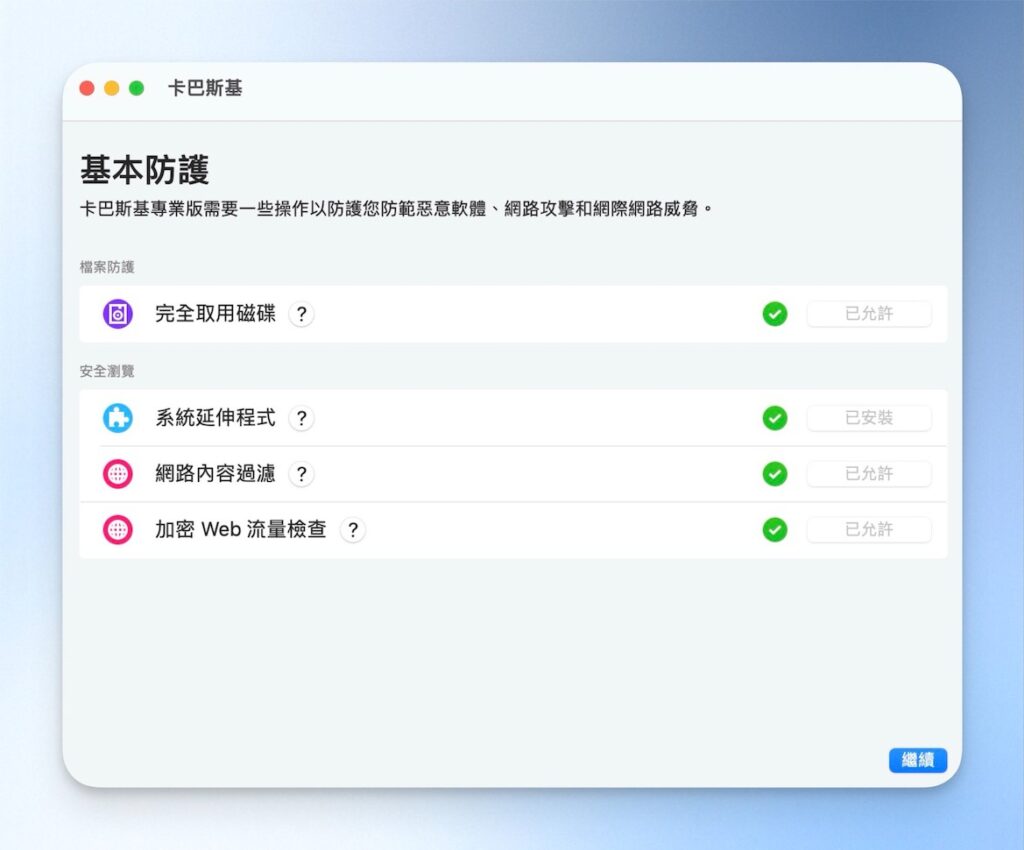This screenshot has height=850, width=1024.
Task: Click the green checkmark for 完全取用磁碟
Action: point(775,314)
